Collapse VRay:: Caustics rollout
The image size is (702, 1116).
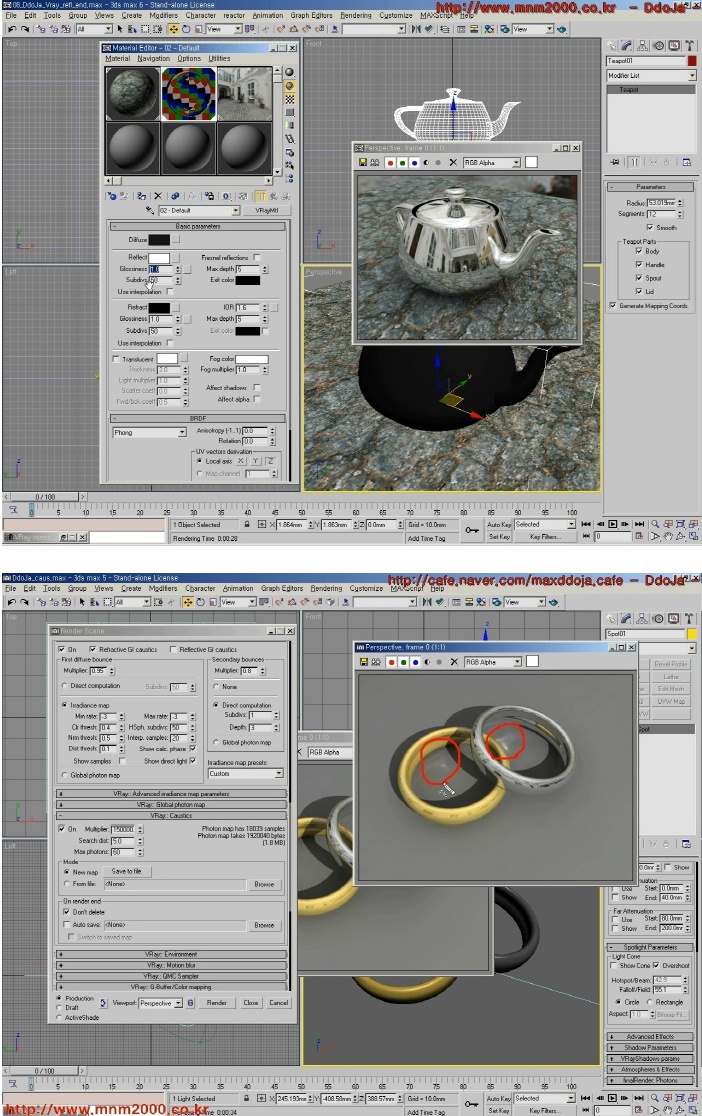(172, 816)
